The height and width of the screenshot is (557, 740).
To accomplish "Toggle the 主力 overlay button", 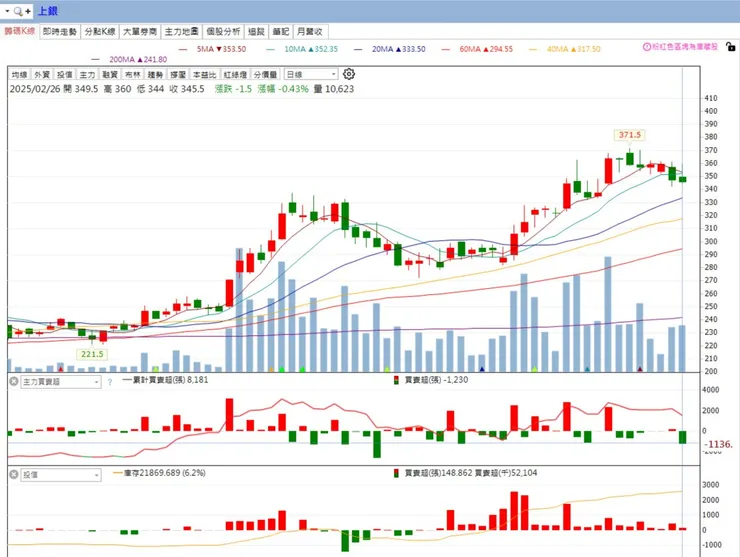I will click(x=87, y=75).
